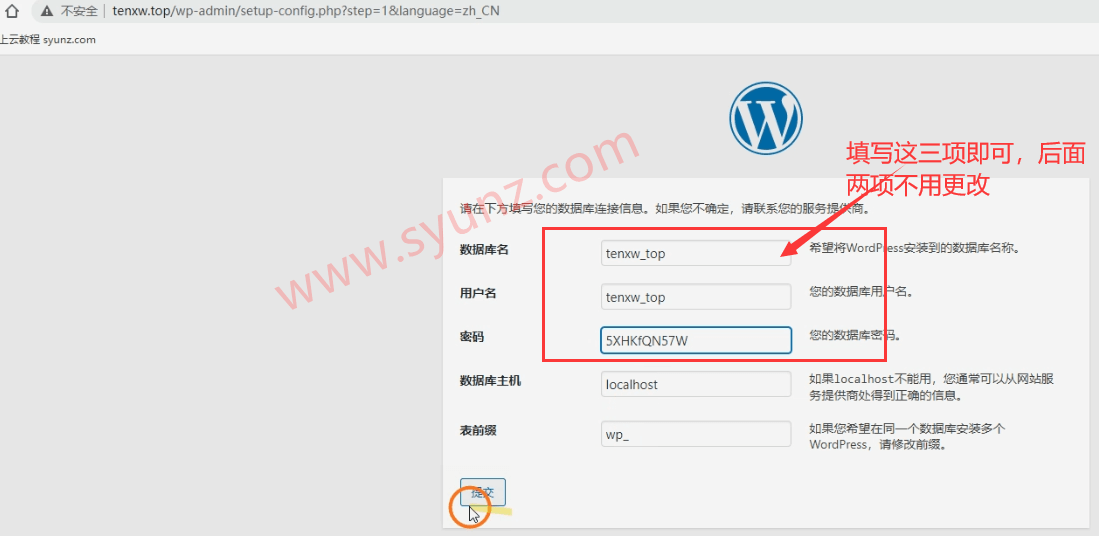Click the browser home icon
This screenshot has height=536, width=1099.
[x=11, y=11]
